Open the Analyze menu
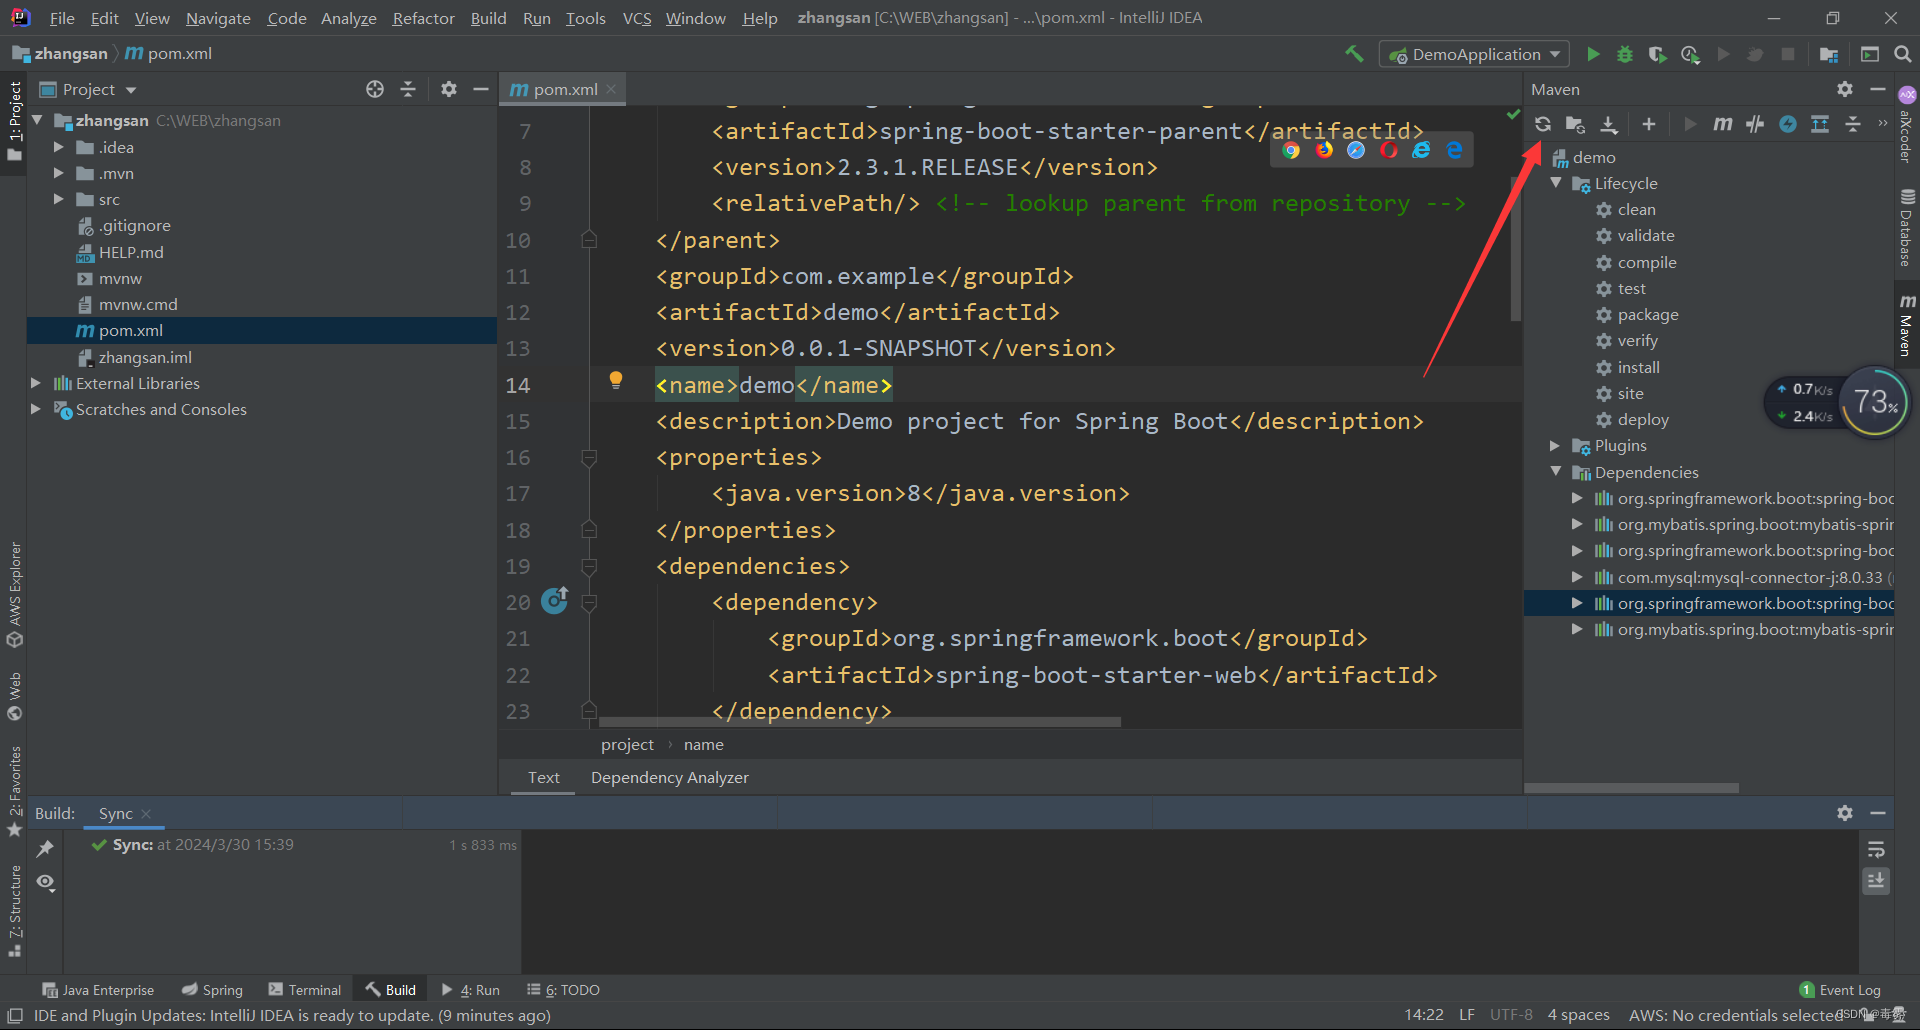This screenshot has height=1030, width=1920. pos(348,18)
